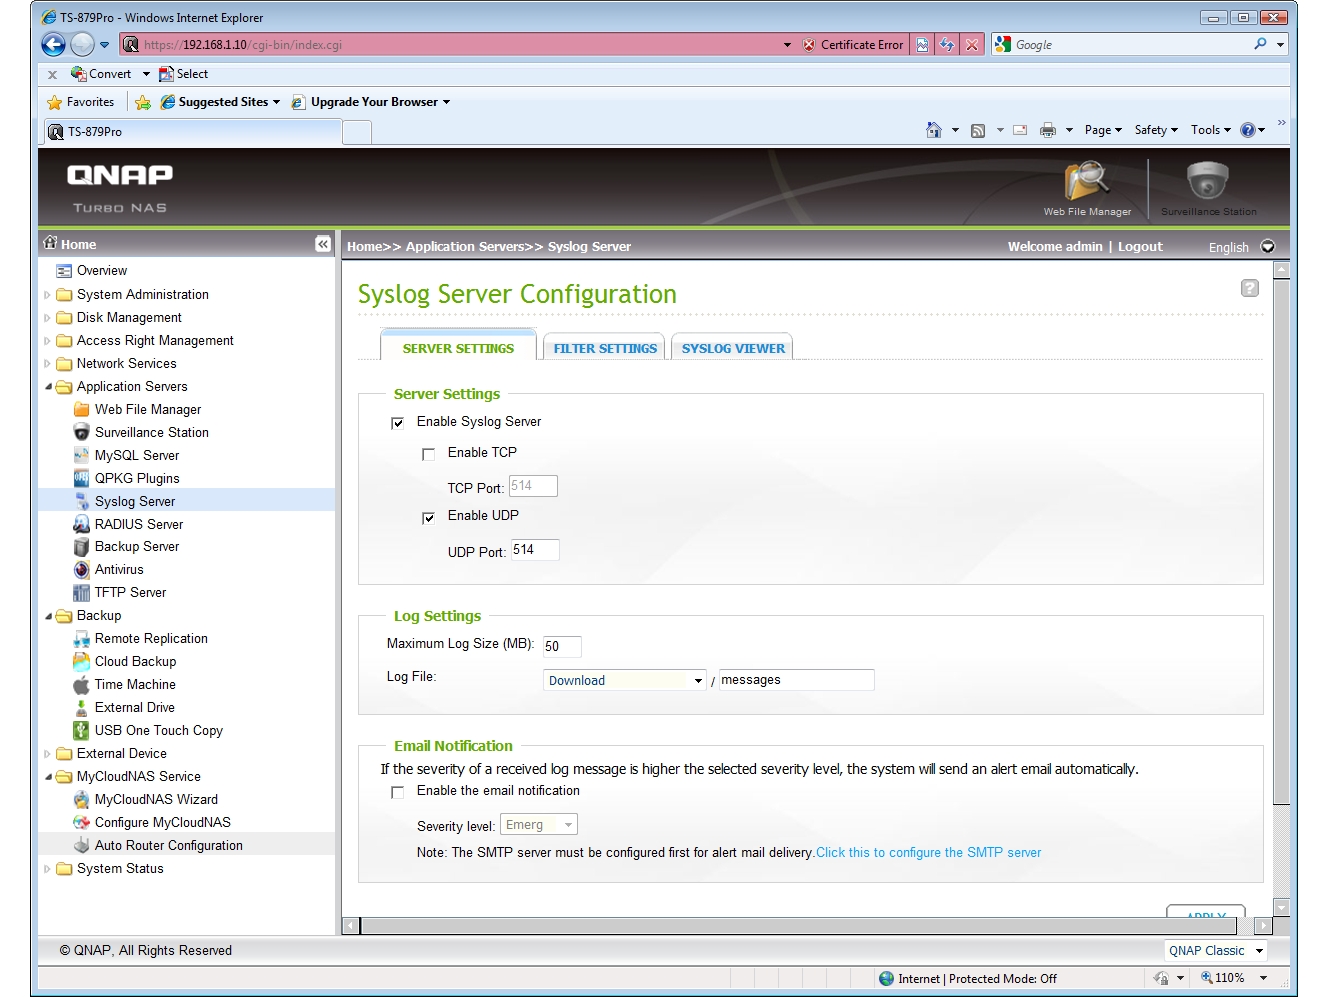Click the Cloud Backup icon
Image resolution: width=1329 pixels, height=997 pixels.
pos(82,662)
